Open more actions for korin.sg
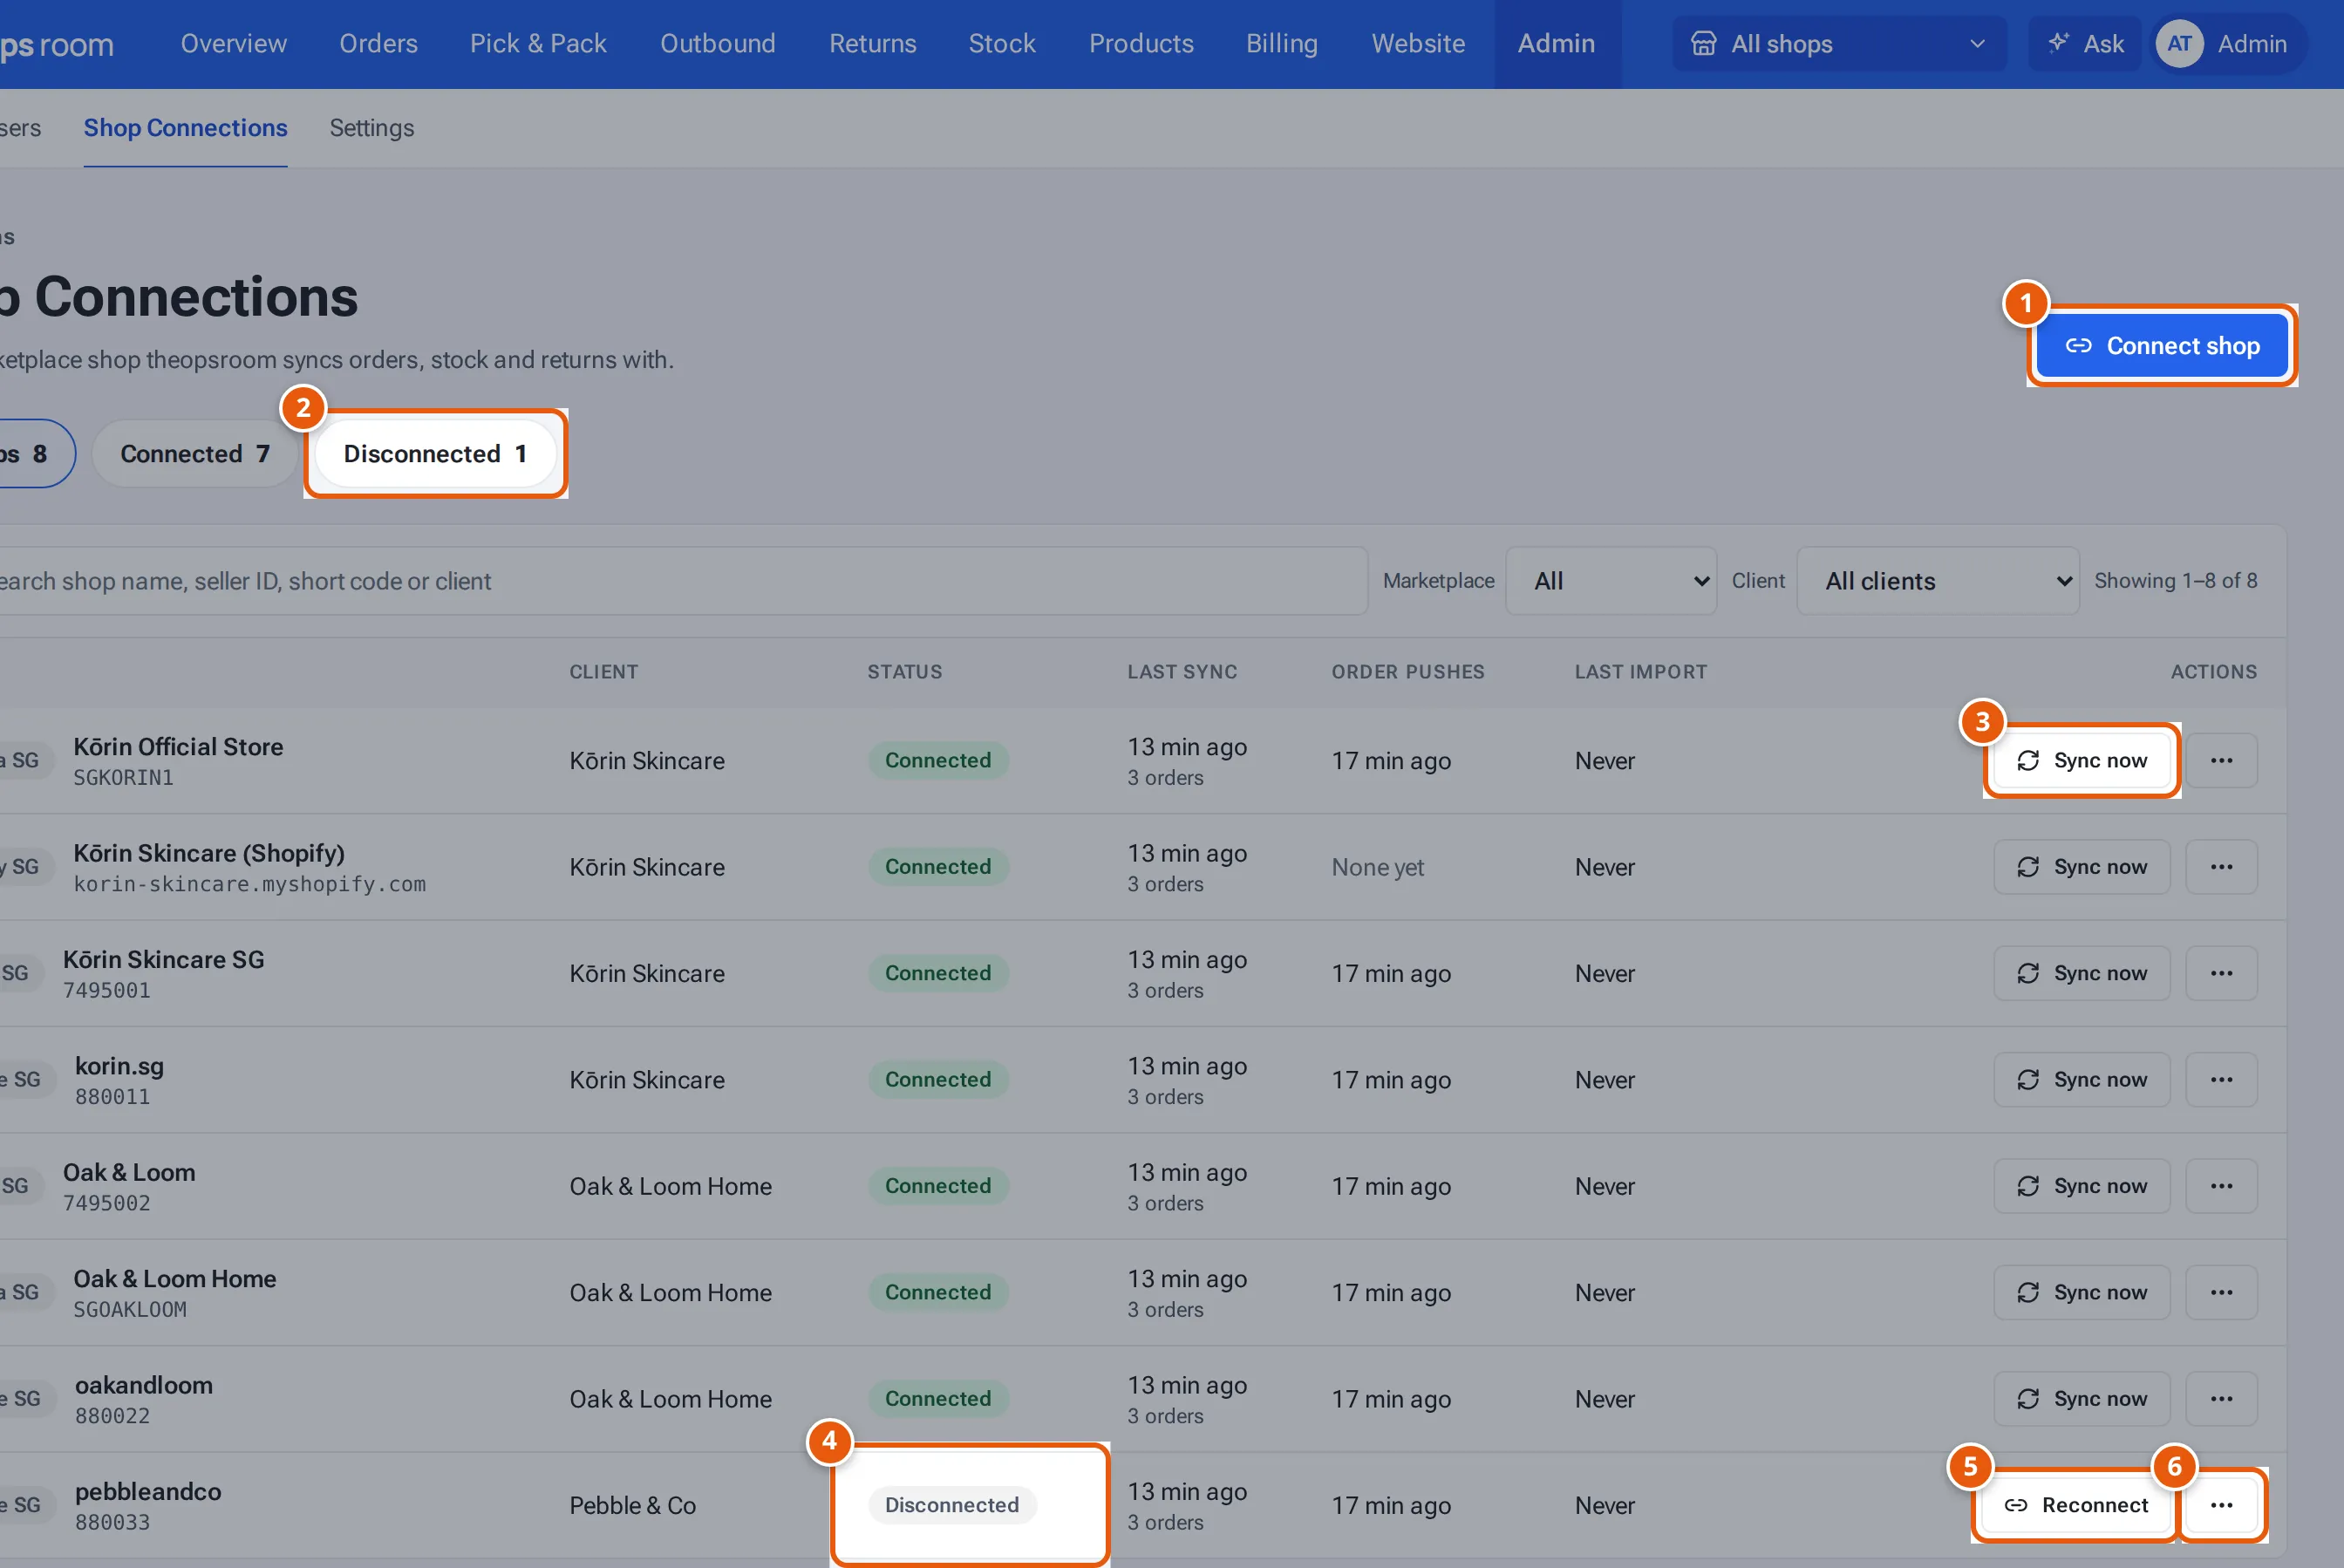The image size is (2344, 1568). coord(2221,1080)
